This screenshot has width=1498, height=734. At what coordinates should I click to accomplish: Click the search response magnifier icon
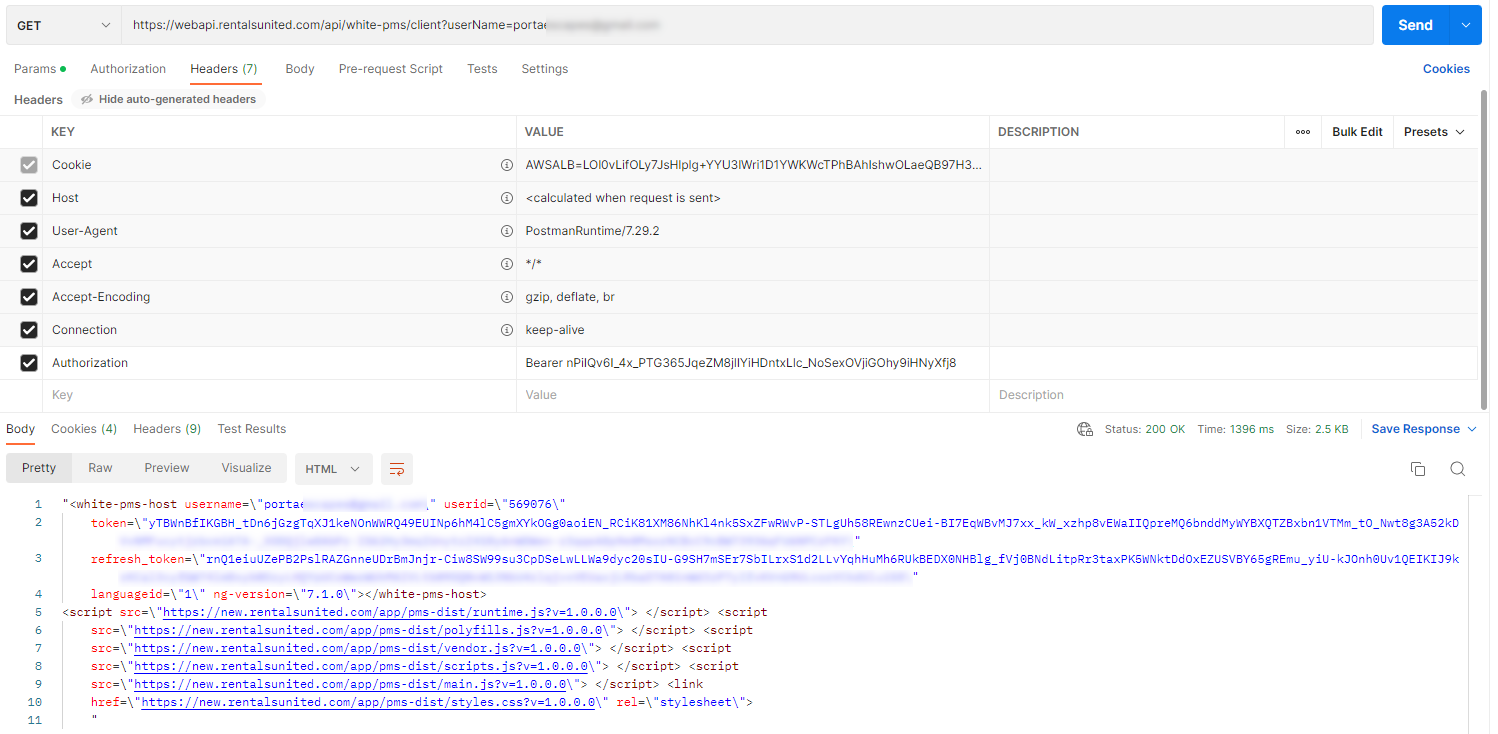coord(1457,469)
